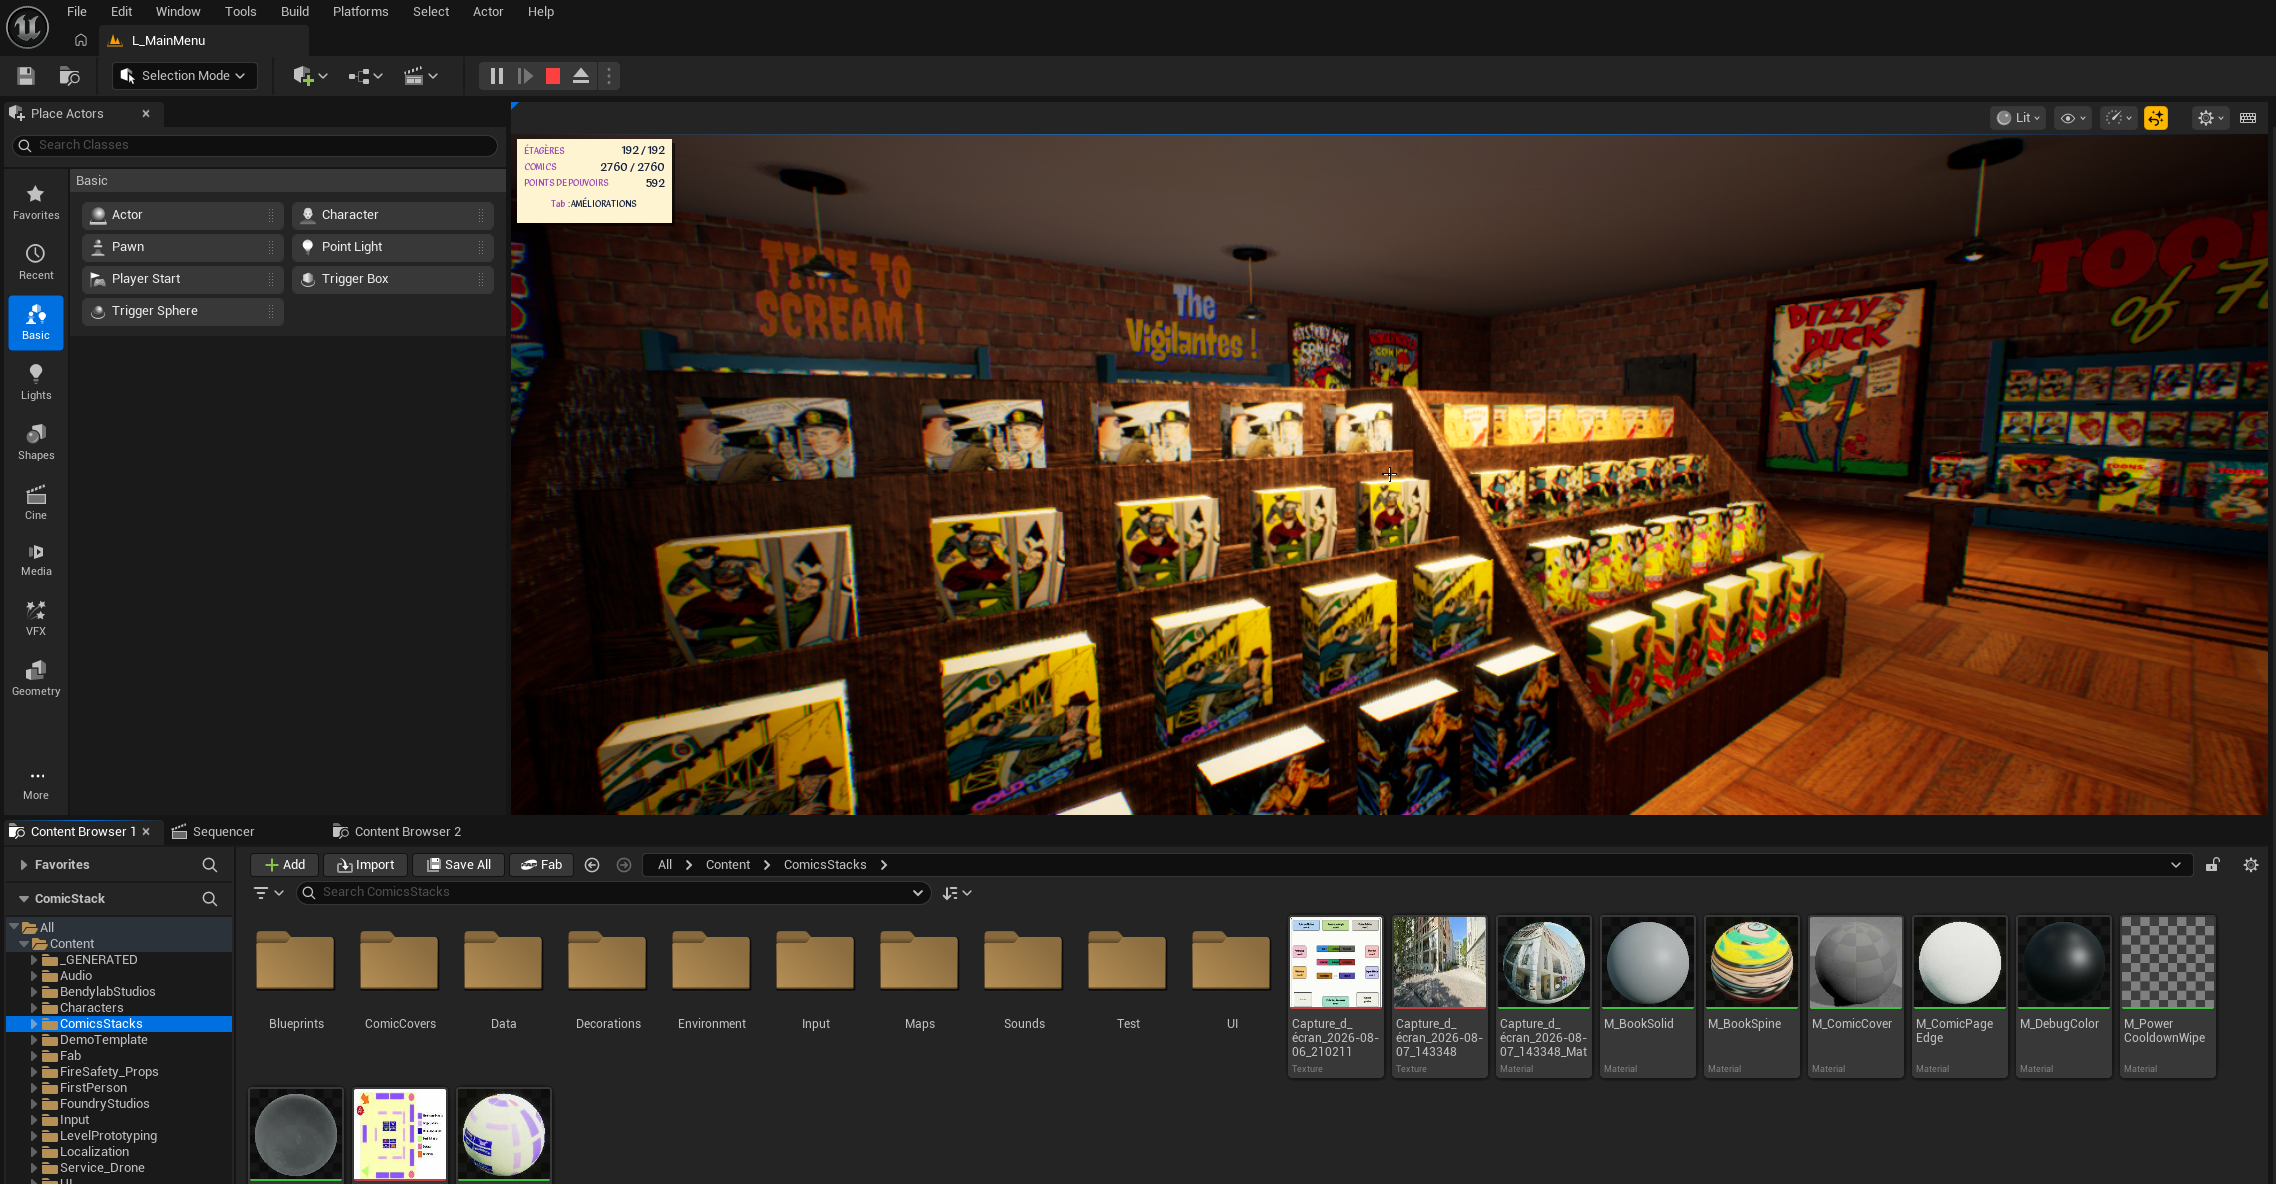Screen dimensions: 2276x1184
Task: Click the Content breadcrumb in the path
Action: [x=728, y=865]
